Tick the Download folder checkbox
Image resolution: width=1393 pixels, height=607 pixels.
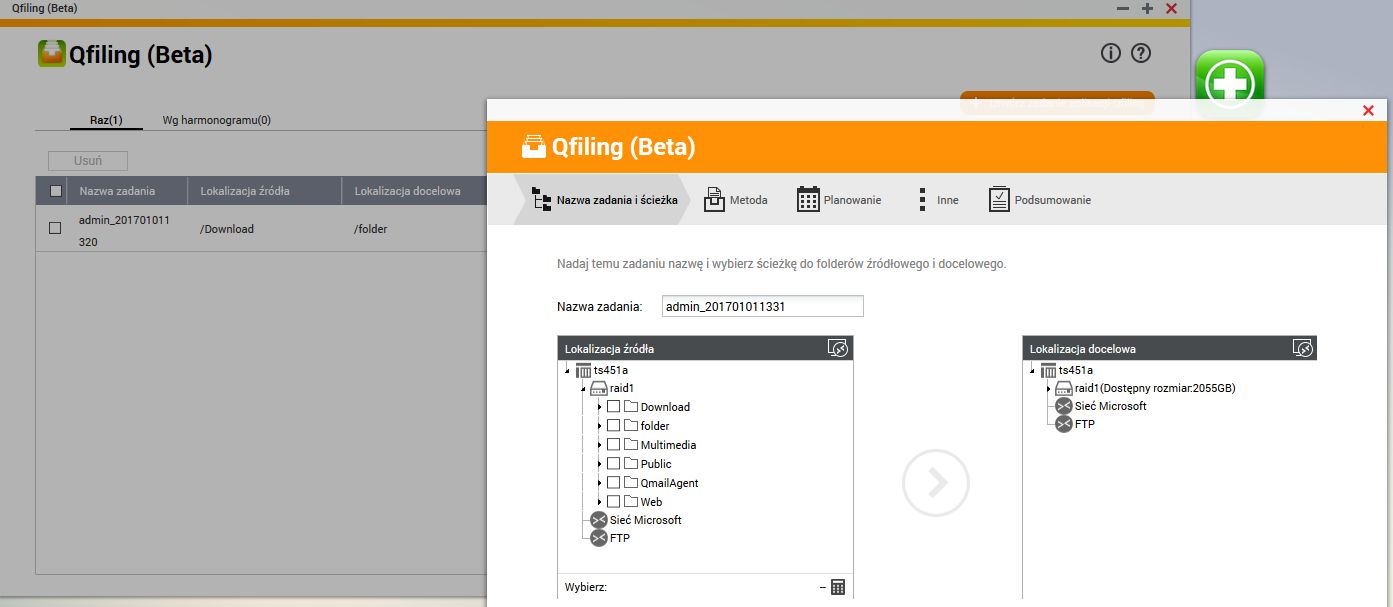[613, 407]
